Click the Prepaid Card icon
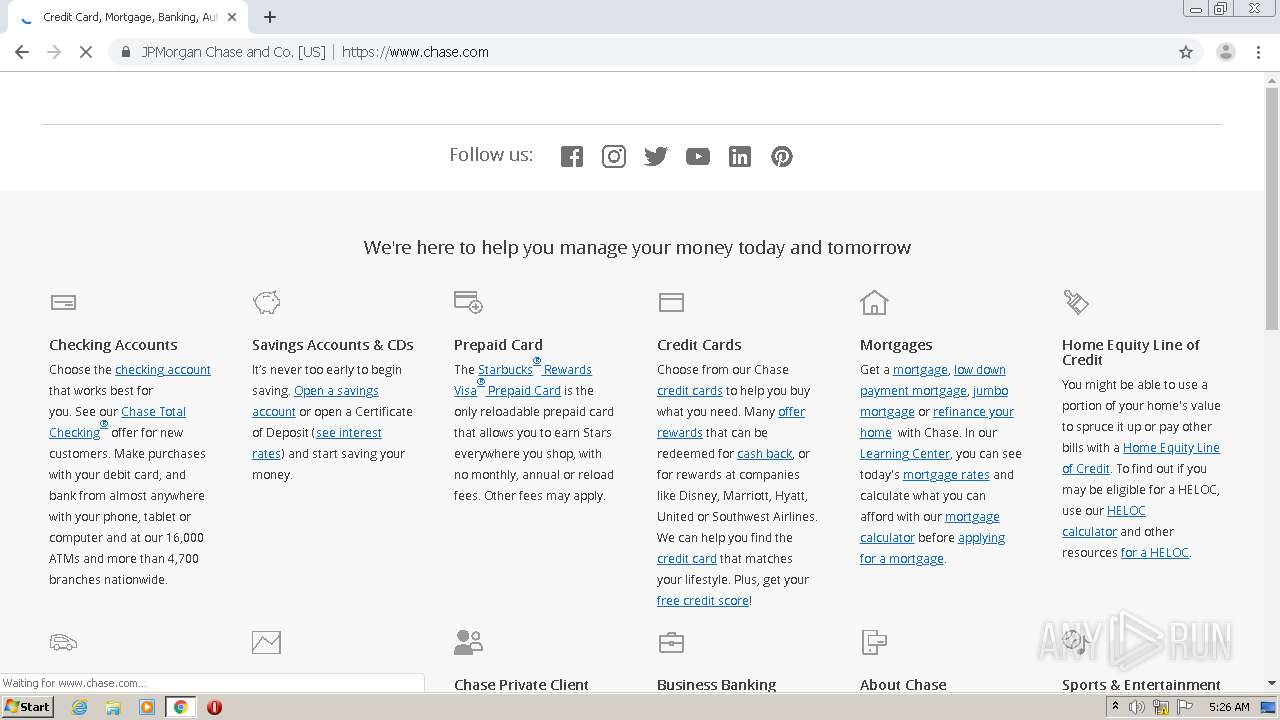The image size is (1280, 720). pos(468,301)
